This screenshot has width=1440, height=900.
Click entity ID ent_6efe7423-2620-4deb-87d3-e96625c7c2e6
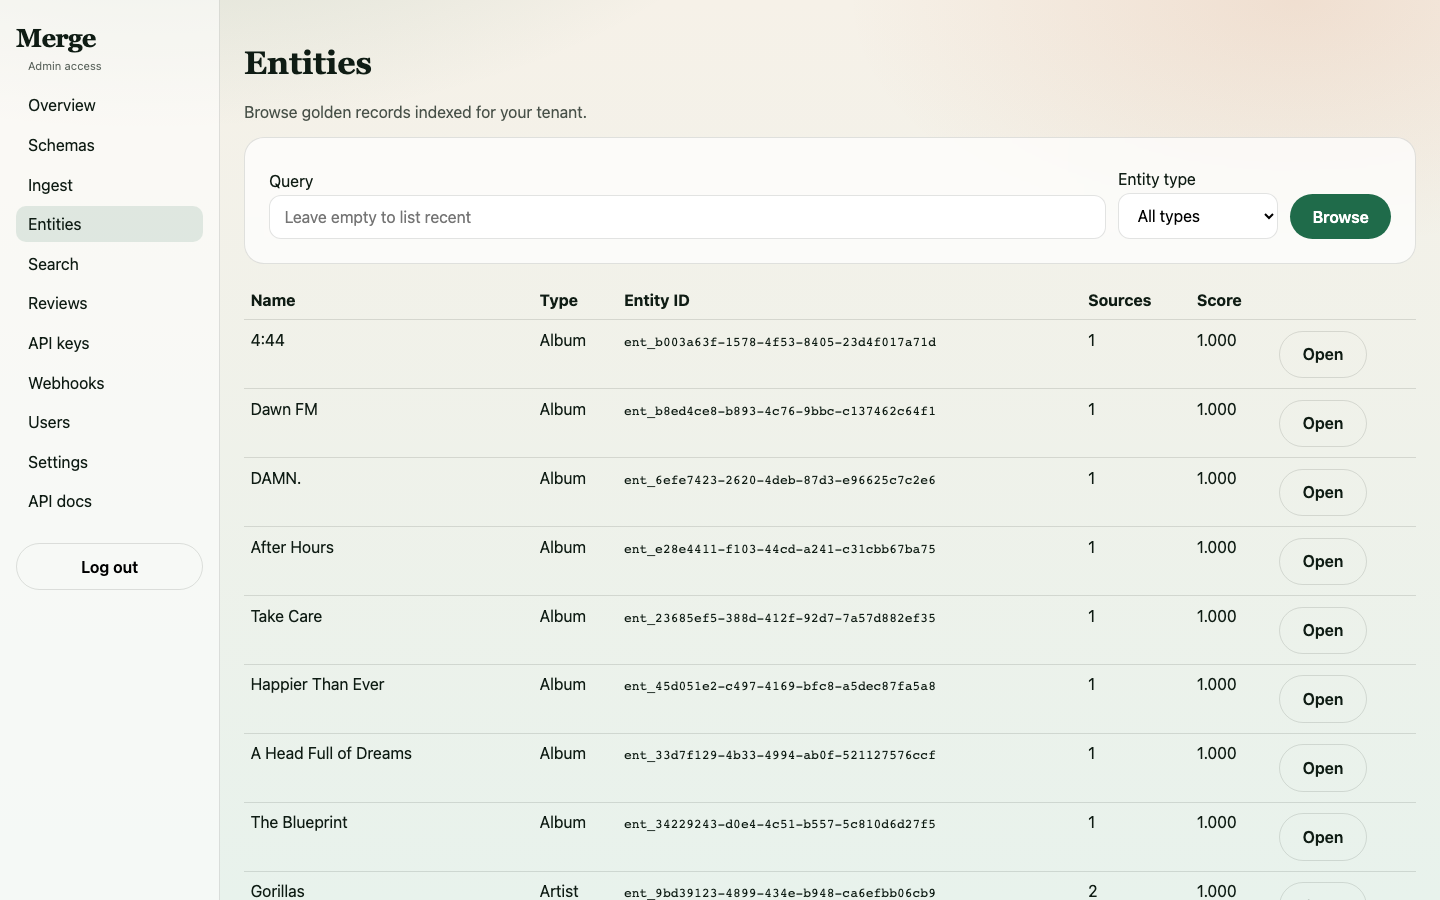tap(780, 480)
